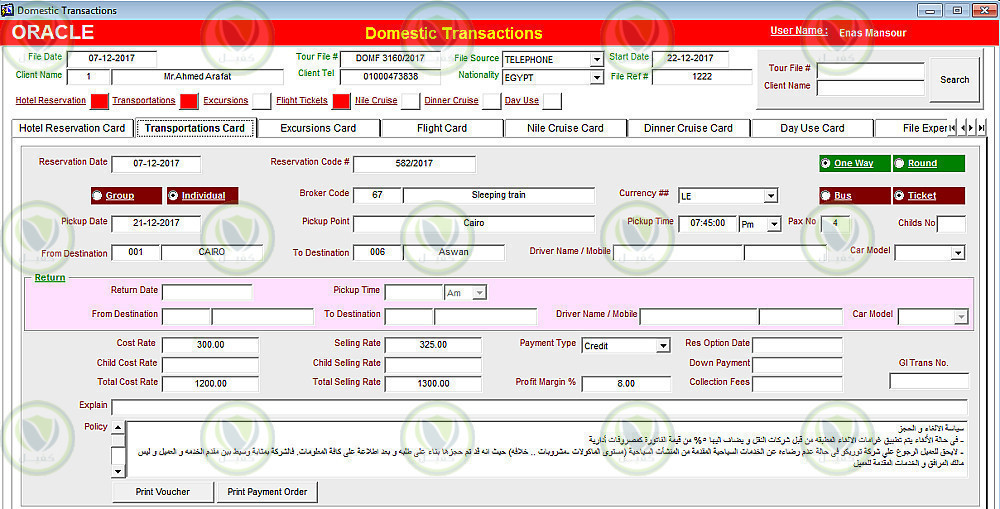Viewport: 1000px width, 509px height.
Task: Click the Search button
Action: (954, 80)
